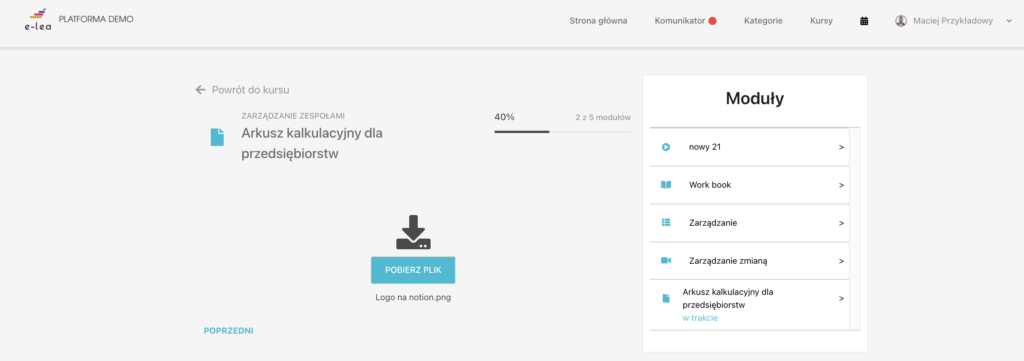1024x361 pixels.
Task: Expand the nowy 21 module chevron
Action: click(x=841, y=148)
